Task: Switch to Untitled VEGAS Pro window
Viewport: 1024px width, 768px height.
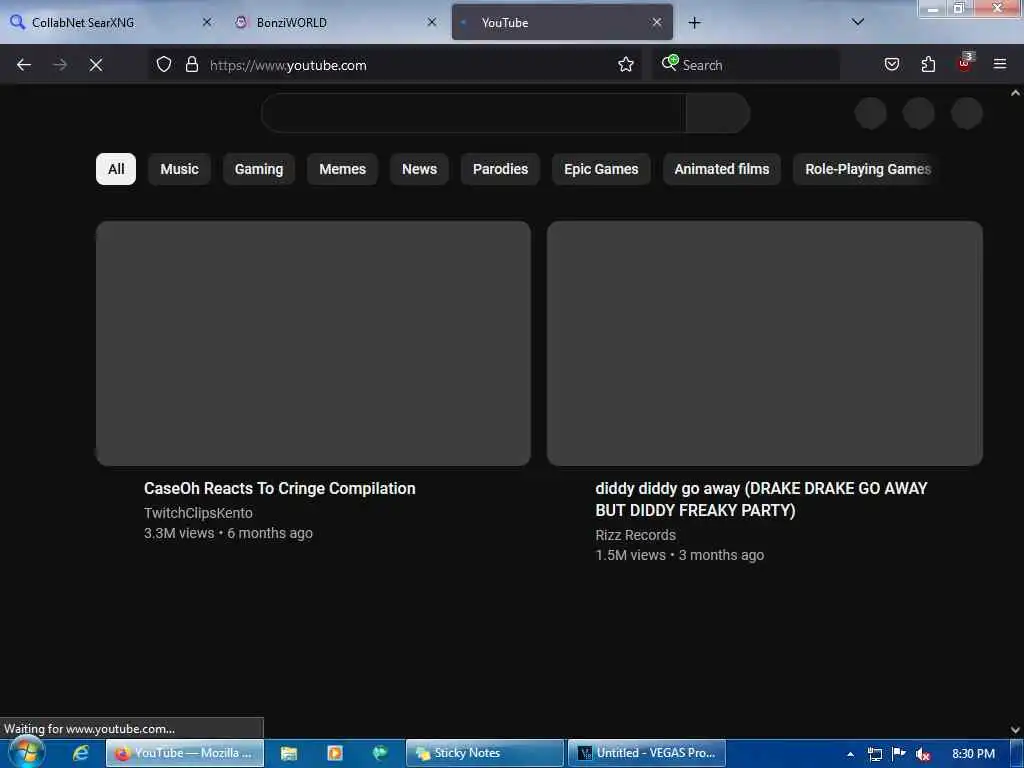Action: coord(647,753)
